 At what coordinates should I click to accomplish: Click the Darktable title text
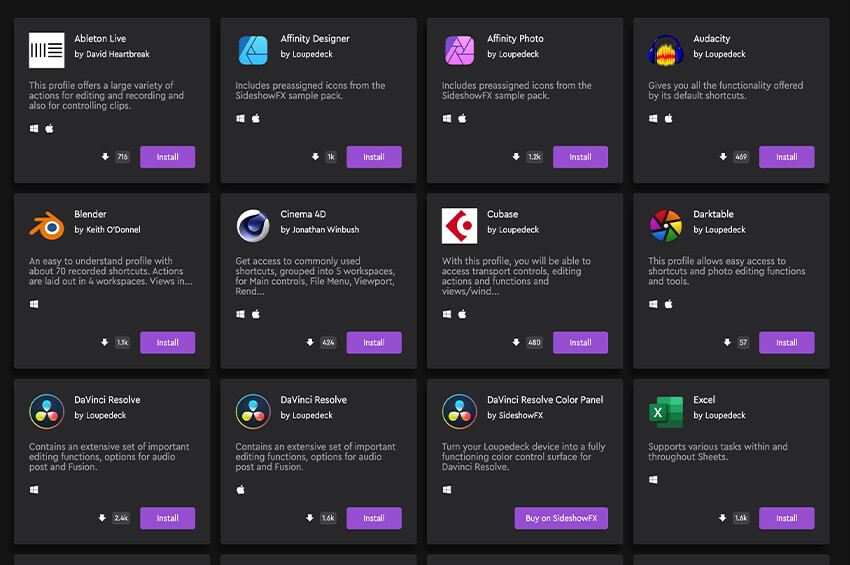713,214
